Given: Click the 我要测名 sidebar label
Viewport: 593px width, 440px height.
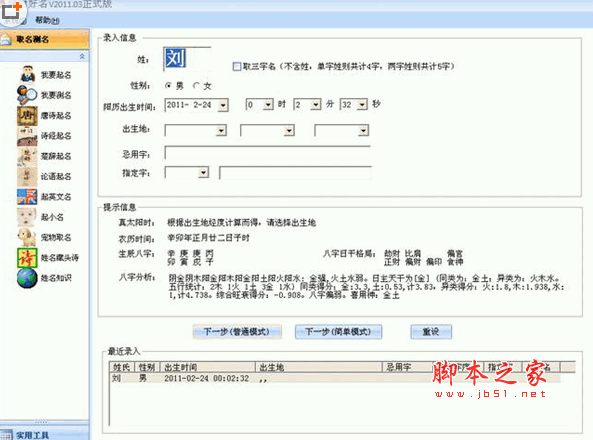Looking at the screenshot, I should point(56,95).
